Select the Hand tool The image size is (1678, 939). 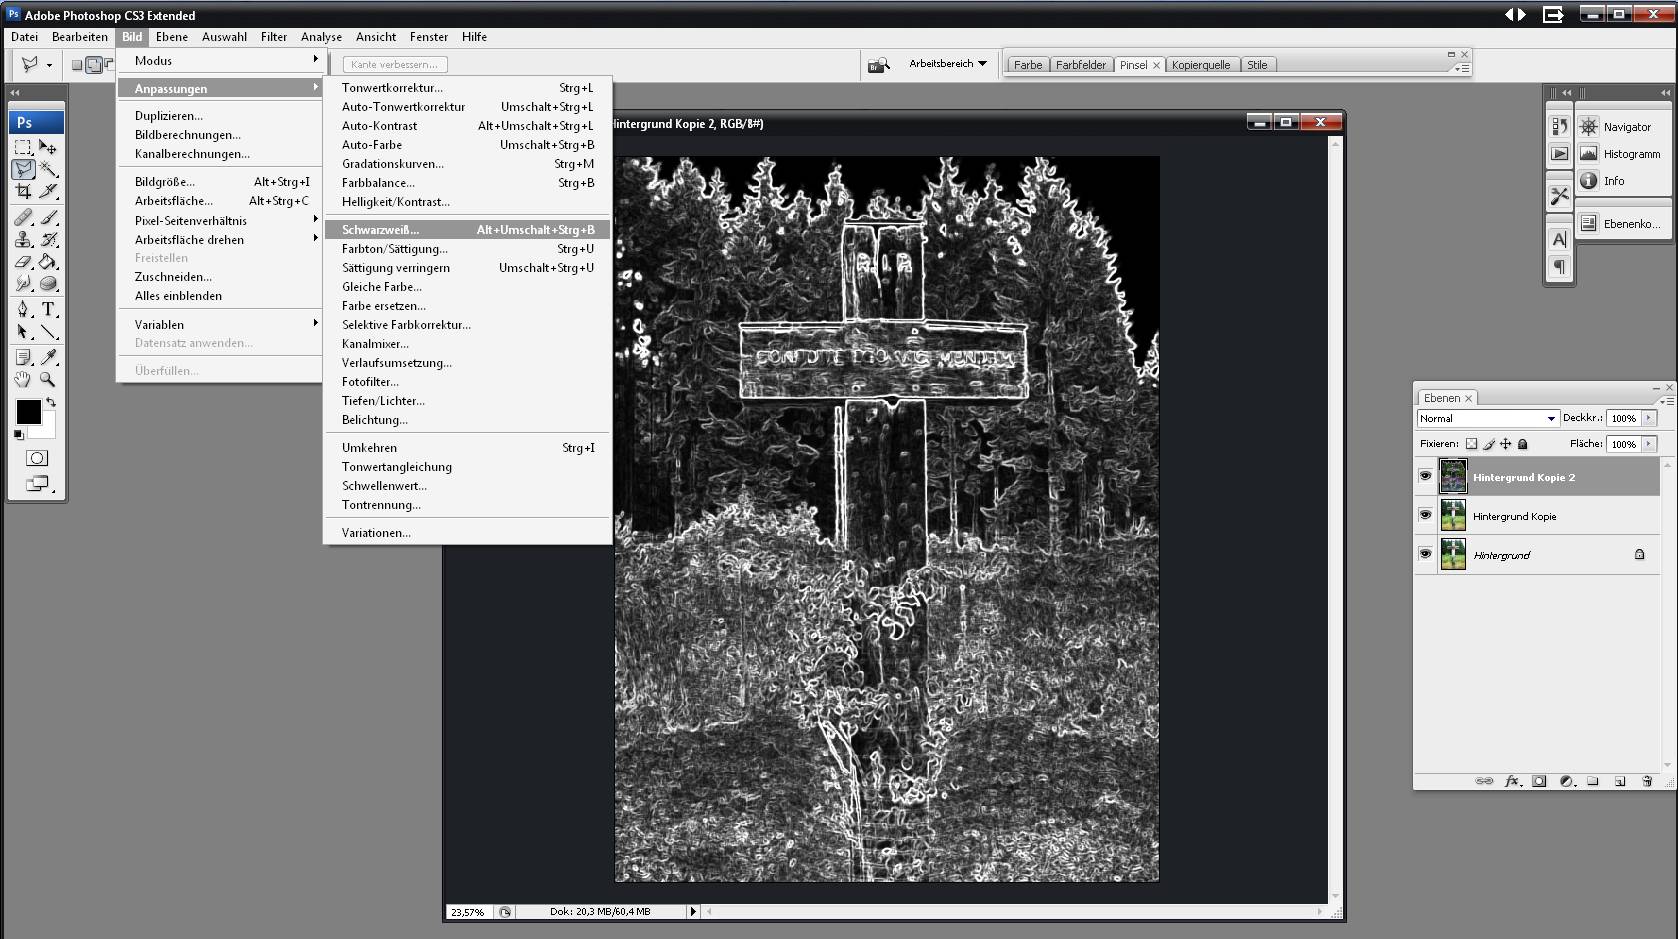(23, 380)
